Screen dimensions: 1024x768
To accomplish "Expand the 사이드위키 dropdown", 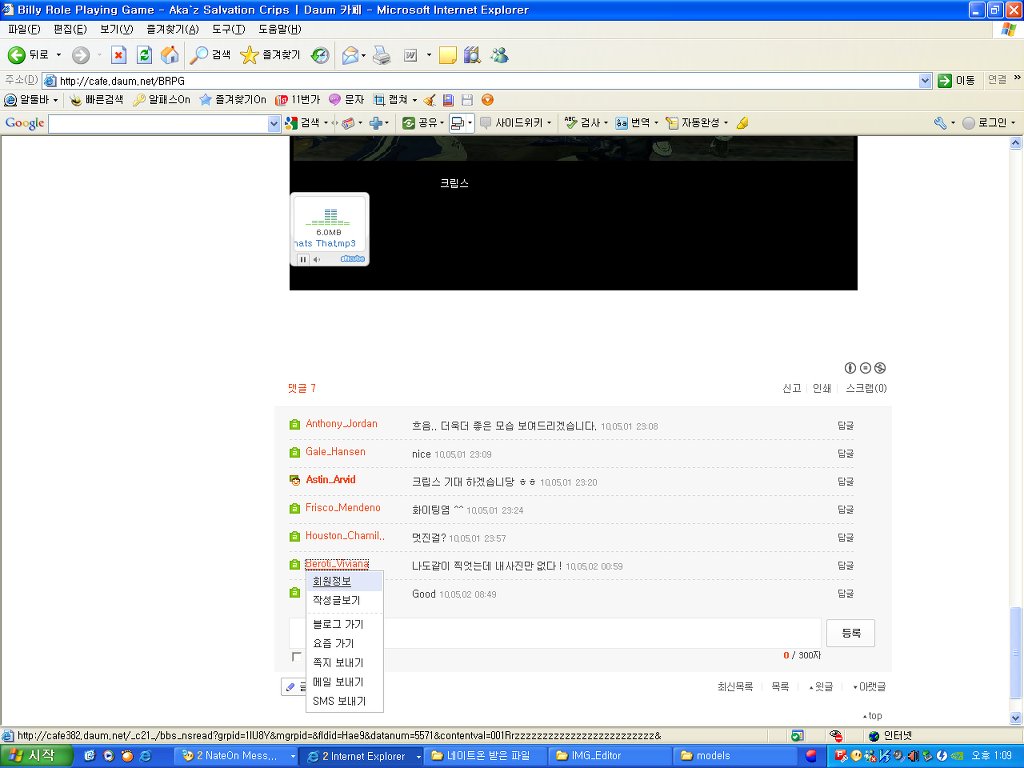I will 549,123.
